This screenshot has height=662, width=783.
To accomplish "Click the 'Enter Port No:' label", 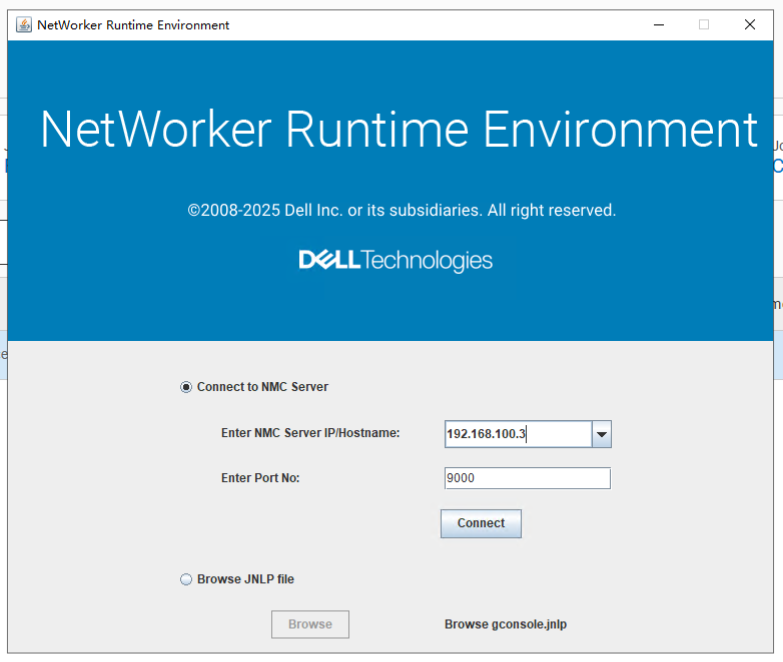I will [260, 478].
